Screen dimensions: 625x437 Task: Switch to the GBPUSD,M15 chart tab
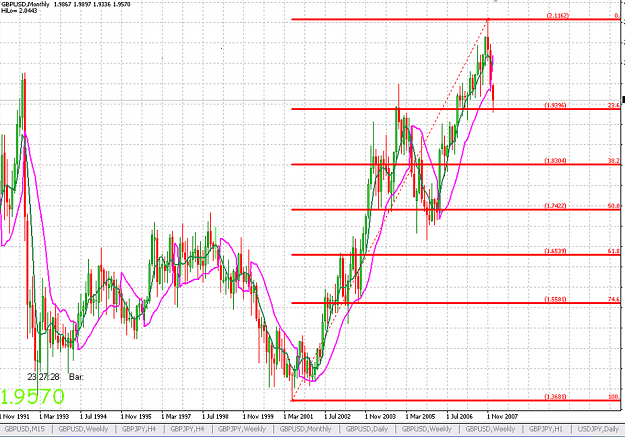tap(24, 429)
